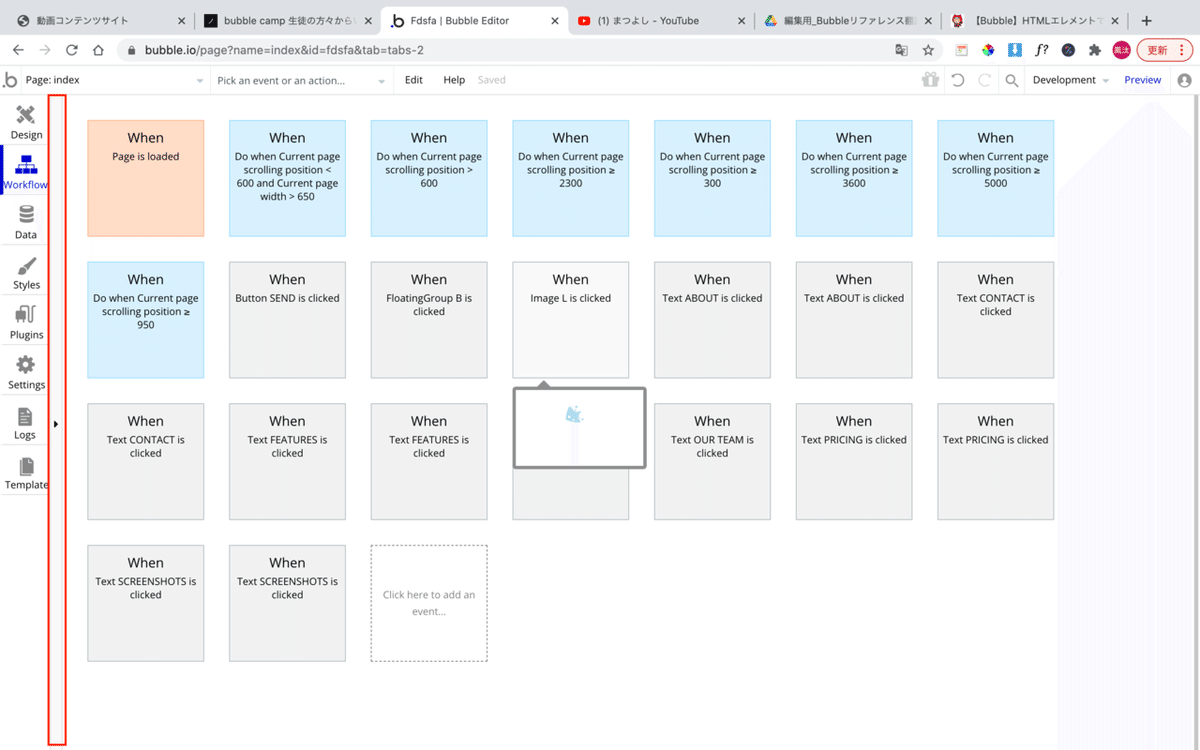Image resolution: width=1200 pixels, height=750 pixels.
Task: Select the Page is loaded event
Action: tap(146, 178)
